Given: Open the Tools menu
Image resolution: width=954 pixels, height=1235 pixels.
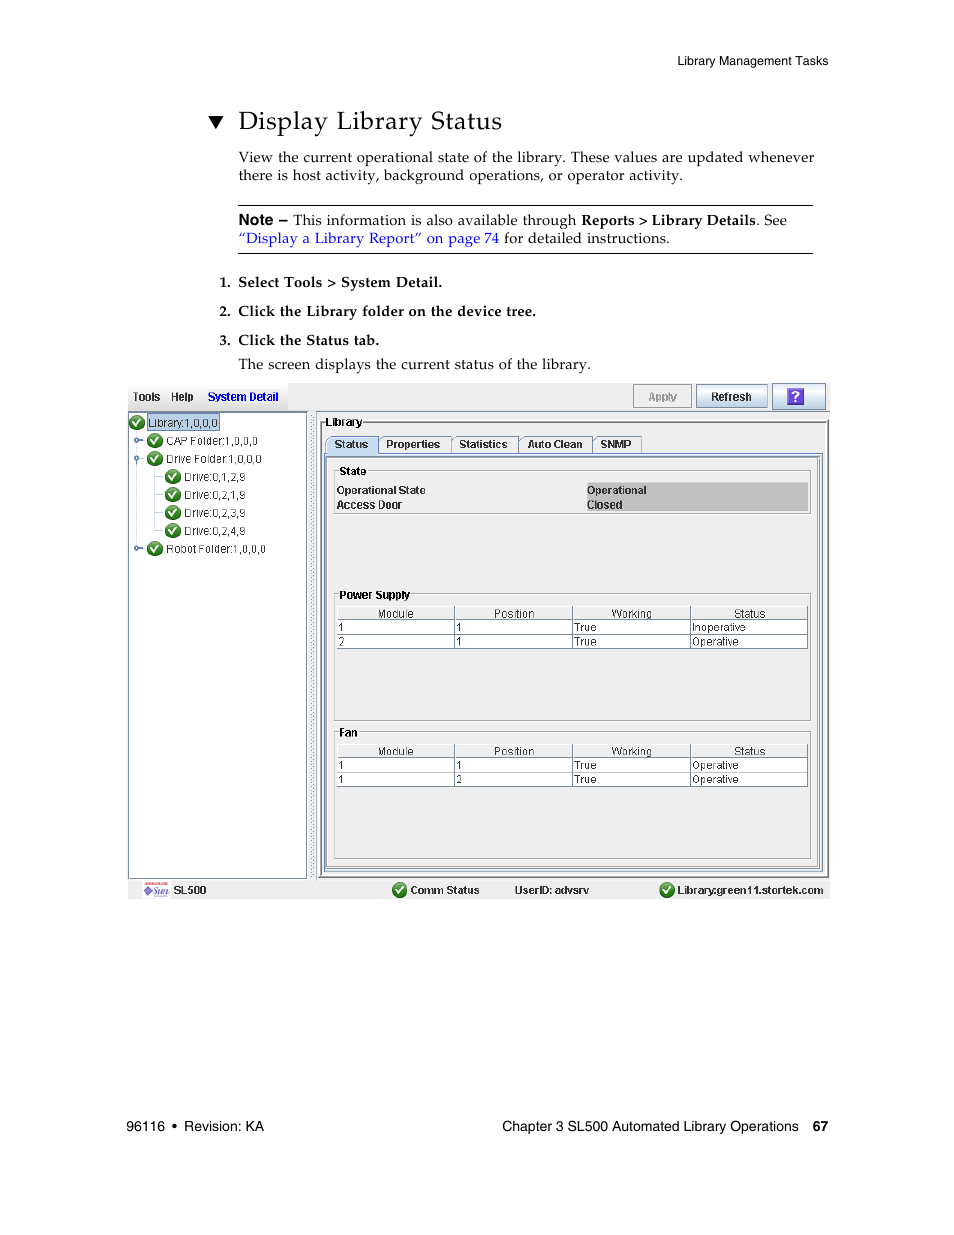Looking at the screenshot, I should click(146, 397).
